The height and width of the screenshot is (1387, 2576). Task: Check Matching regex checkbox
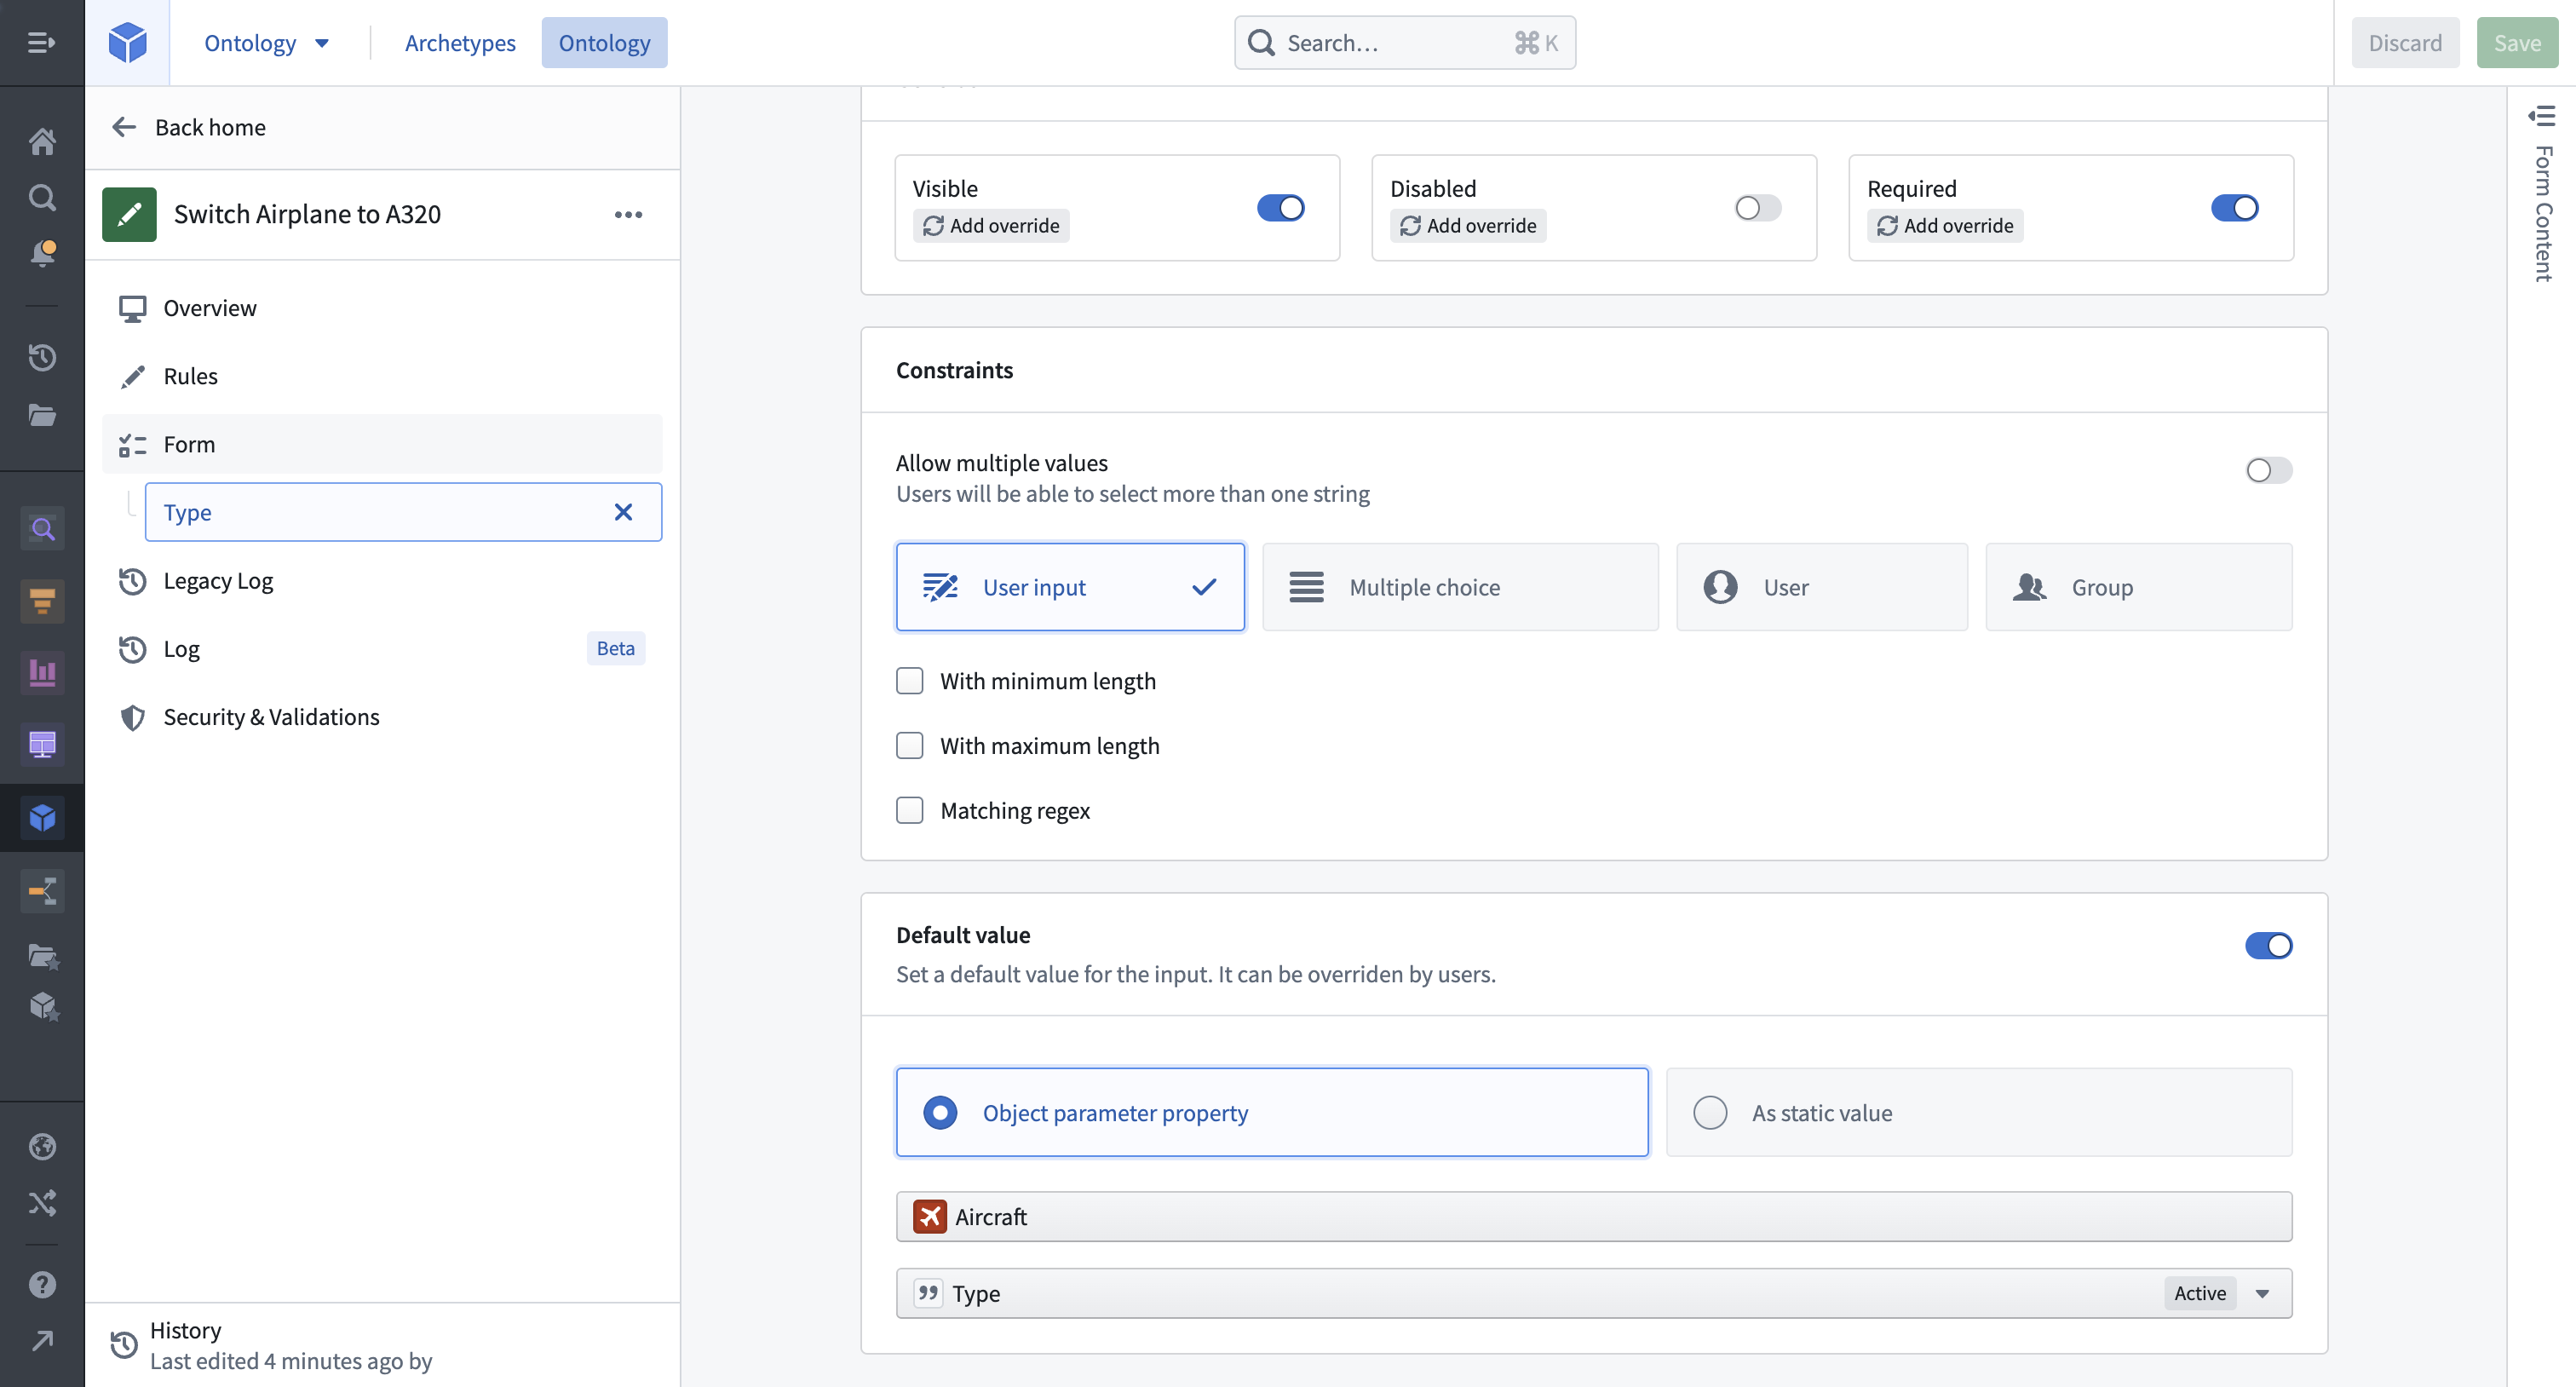click(909, 810)
